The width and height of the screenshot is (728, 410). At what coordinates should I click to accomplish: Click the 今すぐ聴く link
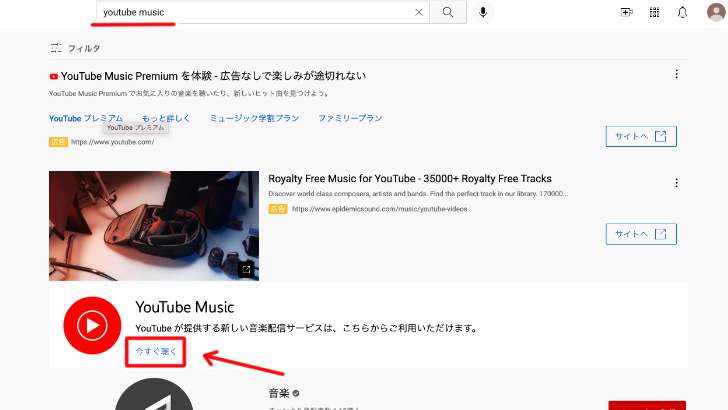156,351
